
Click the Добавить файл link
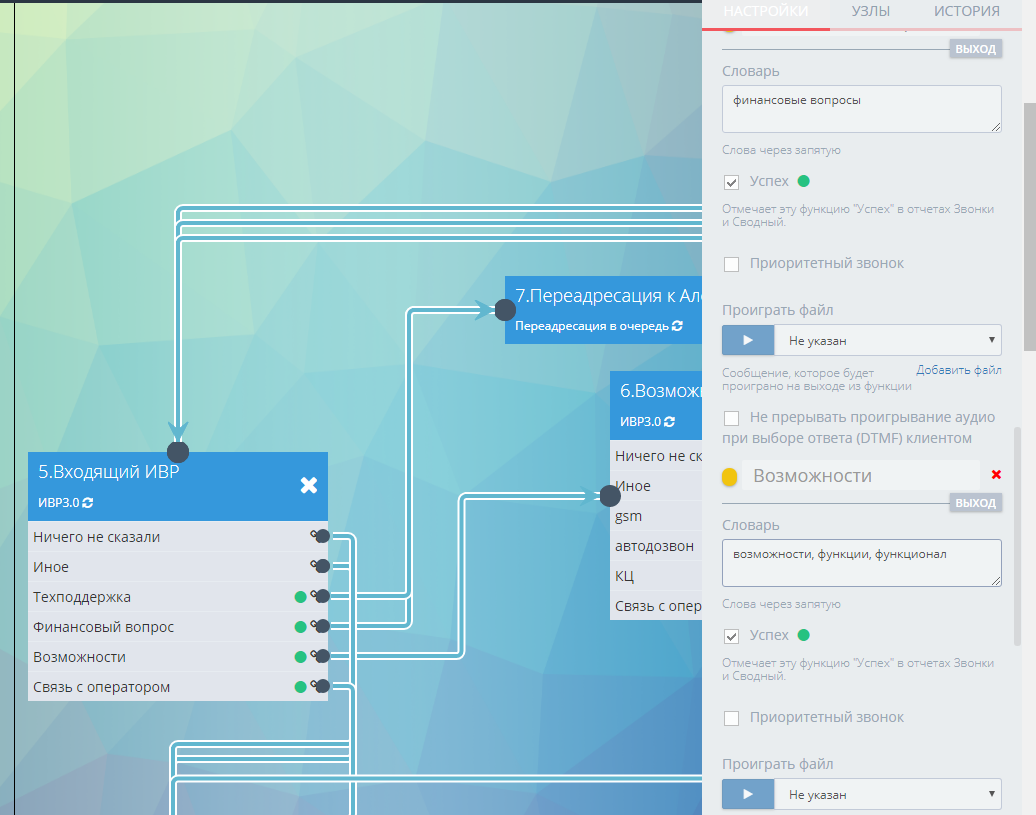tap(958, 371)
